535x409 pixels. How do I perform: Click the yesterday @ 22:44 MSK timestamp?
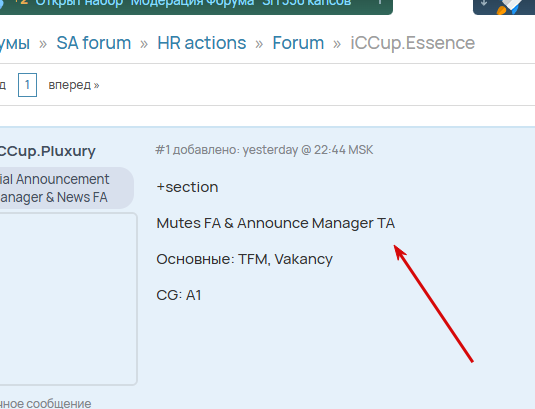(308, 150)
